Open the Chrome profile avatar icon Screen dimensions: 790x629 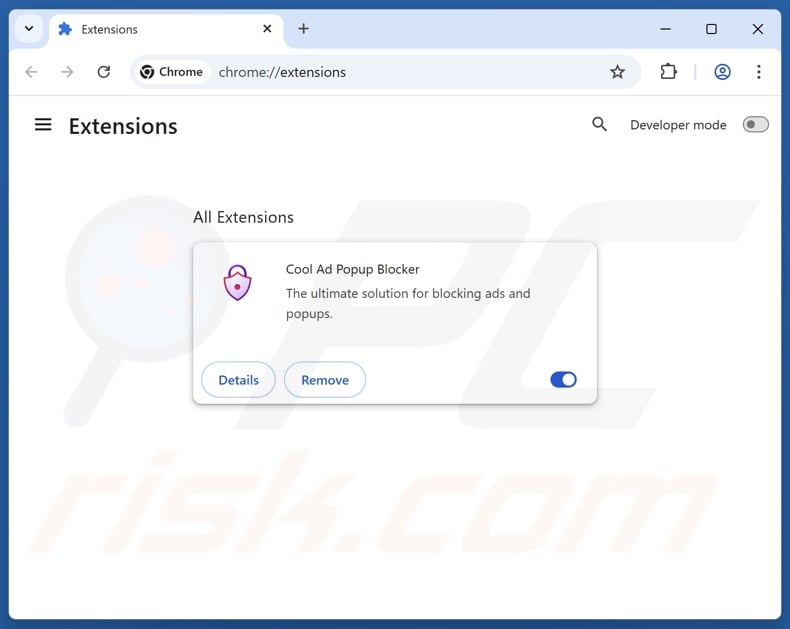722,72
